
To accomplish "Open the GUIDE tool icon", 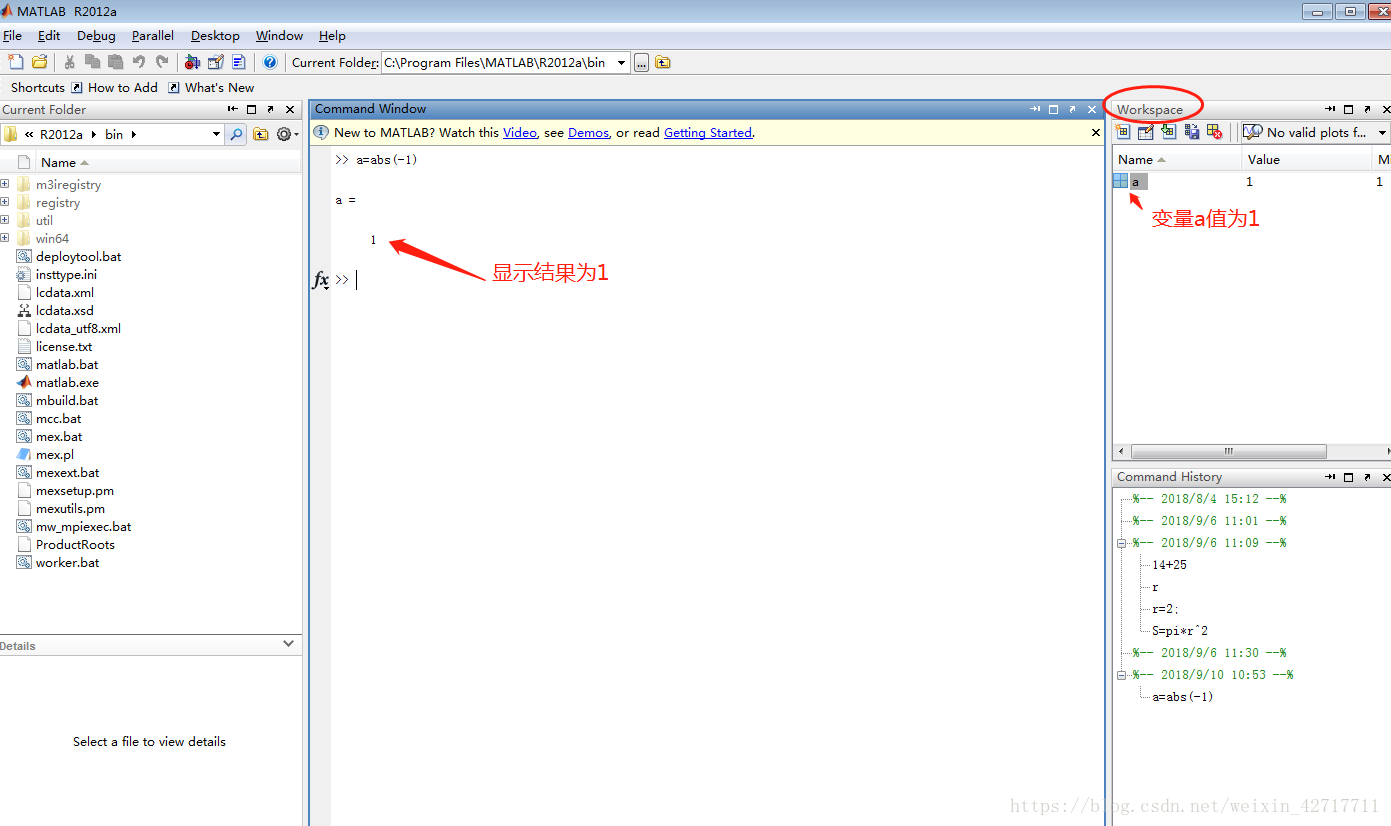I will pyautogui.click(x=216, y=62).
